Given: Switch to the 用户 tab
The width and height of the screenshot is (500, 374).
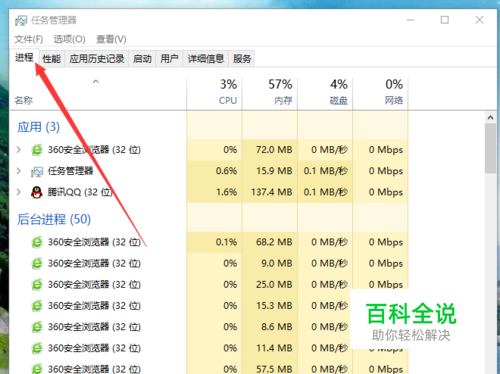Looking at the screenshot, I should [169, 59].
